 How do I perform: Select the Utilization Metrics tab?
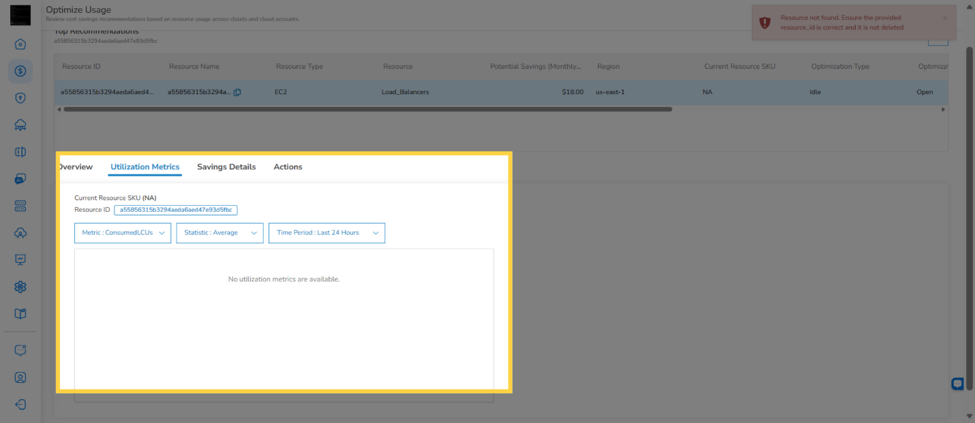pos(145,167)
